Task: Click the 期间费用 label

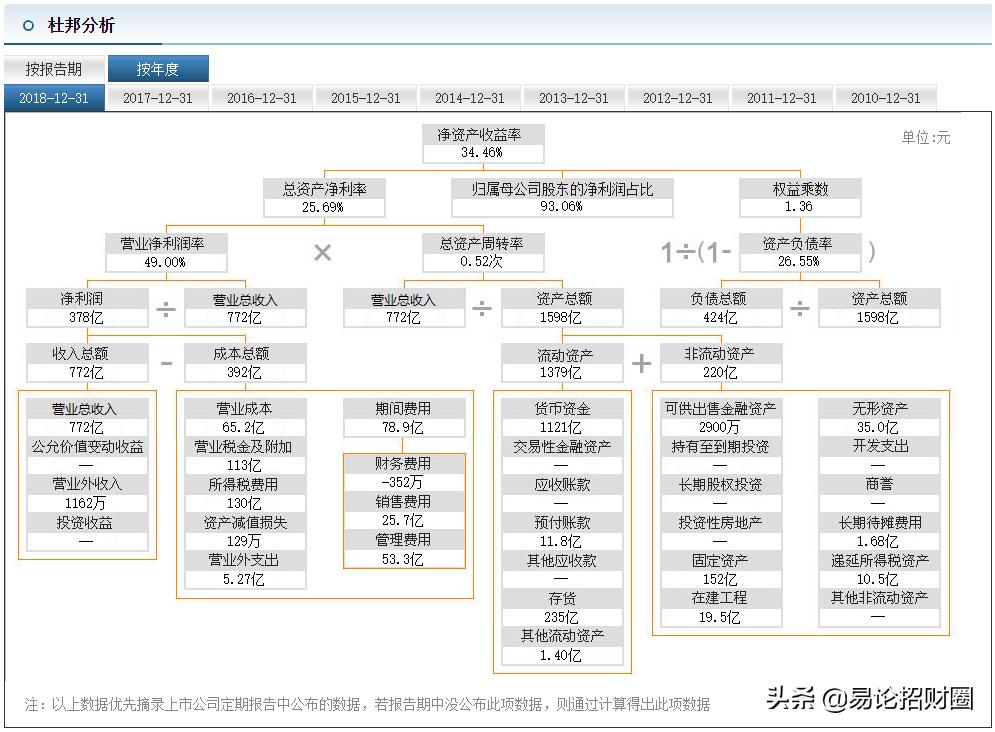Action: 403,408
